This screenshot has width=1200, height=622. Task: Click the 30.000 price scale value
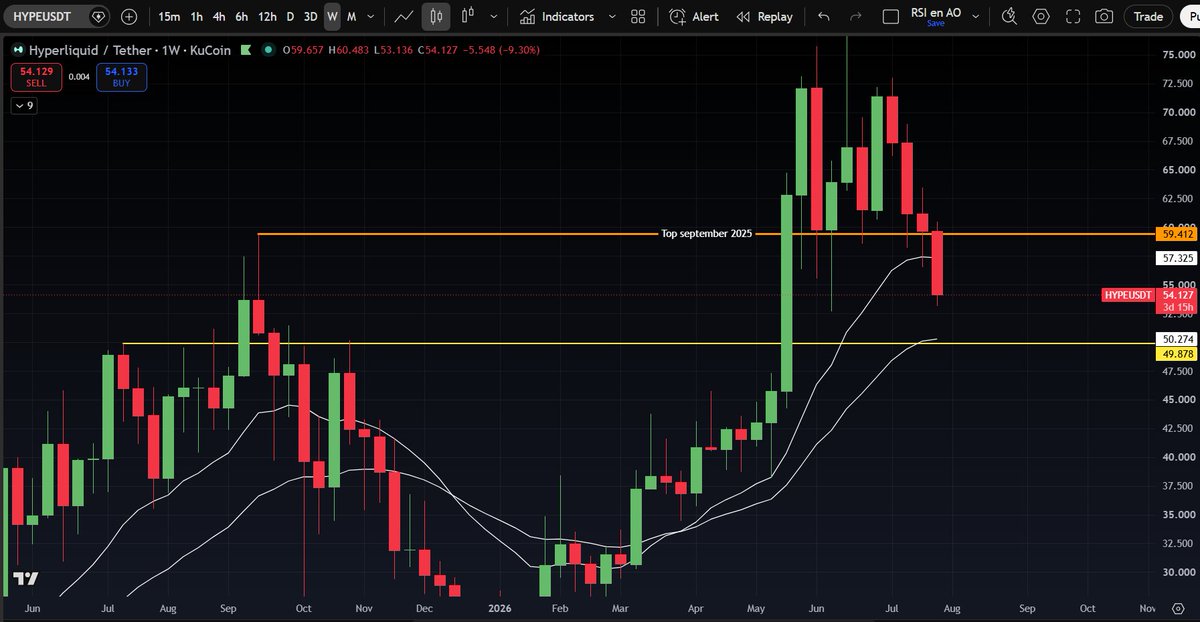coord(1178,572)
